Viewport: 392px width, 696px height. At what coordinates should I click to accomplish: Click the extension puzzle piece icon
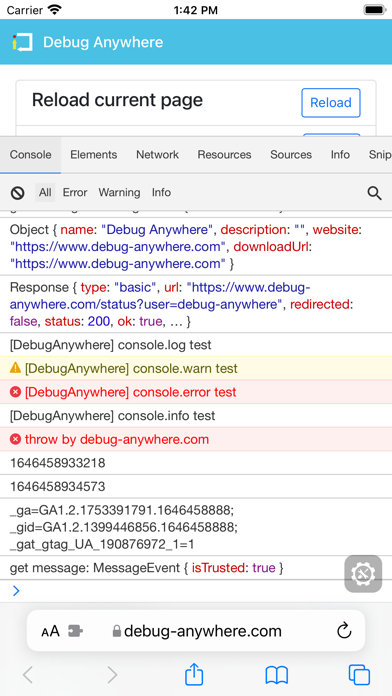(75, 631)
